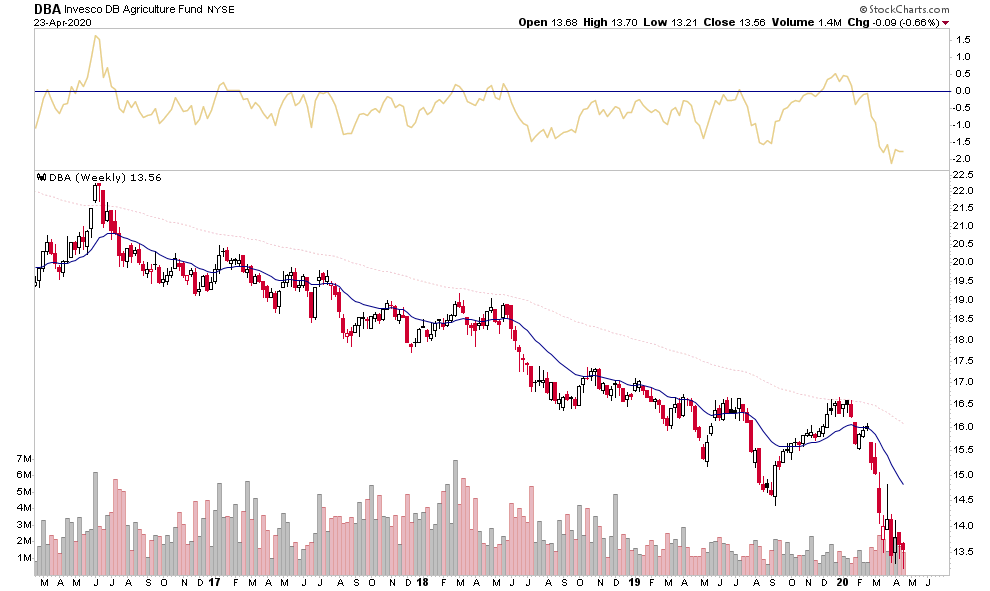The height and width of the screenshot is (591, 990).
Task: Click the -1.5 label on indicator axis
Action: coord(962,142)
